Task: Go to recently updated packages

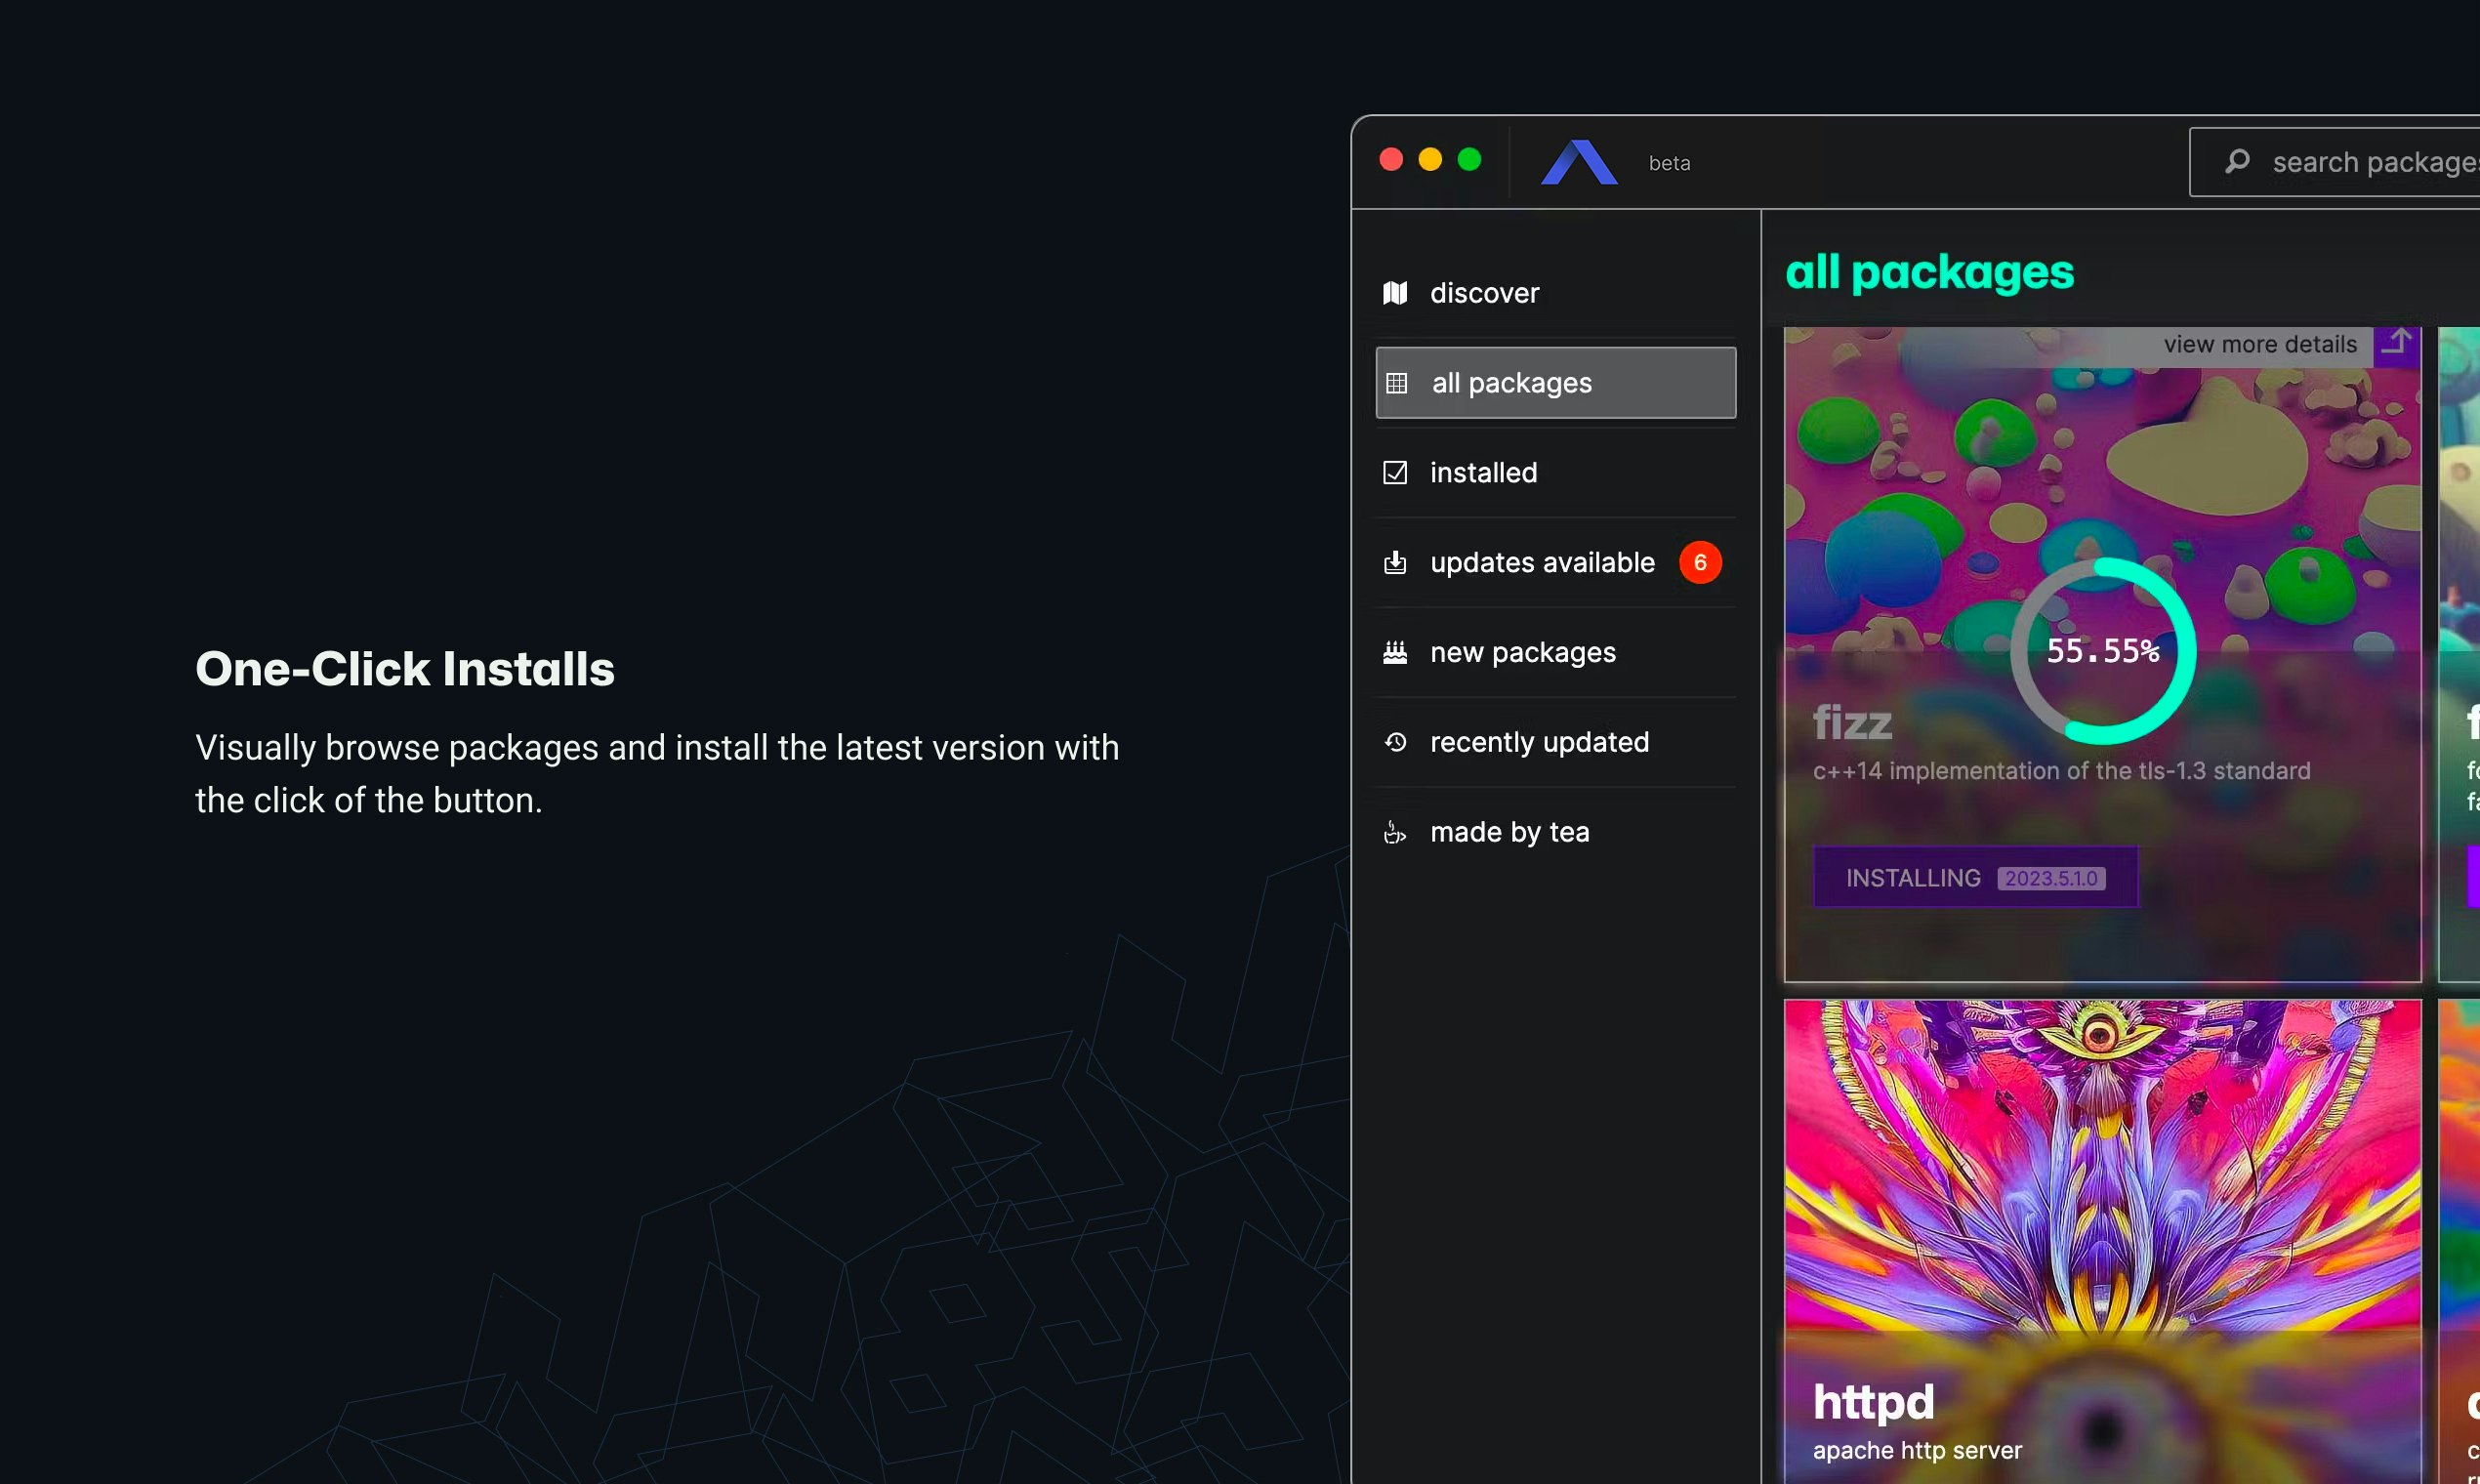Action: click(1538, 742)
